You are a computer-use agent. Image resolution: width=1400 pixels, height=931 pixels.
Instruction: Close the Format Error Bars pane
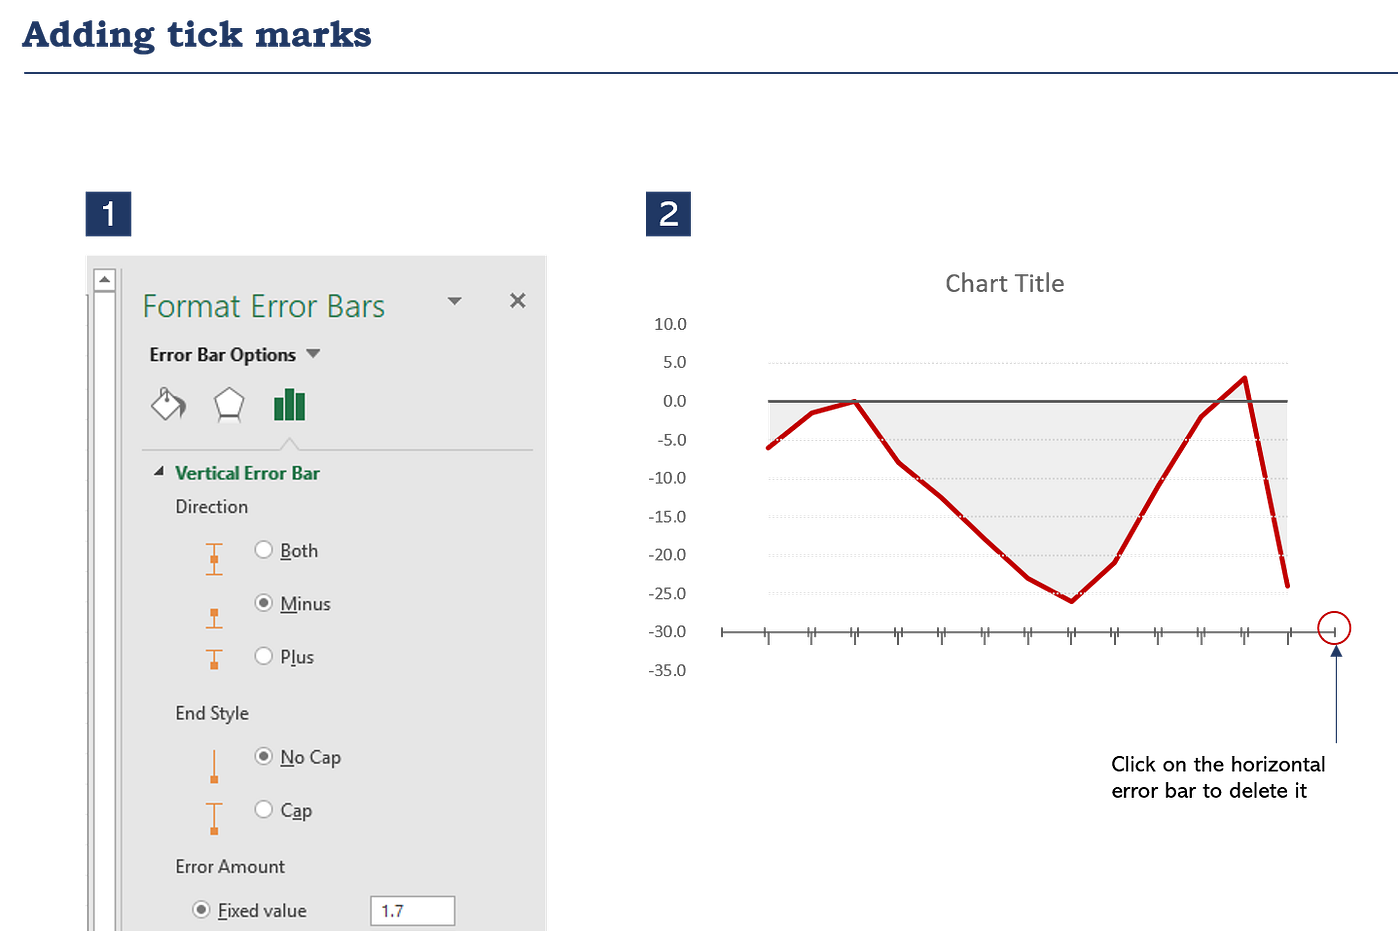pos(517,300)
